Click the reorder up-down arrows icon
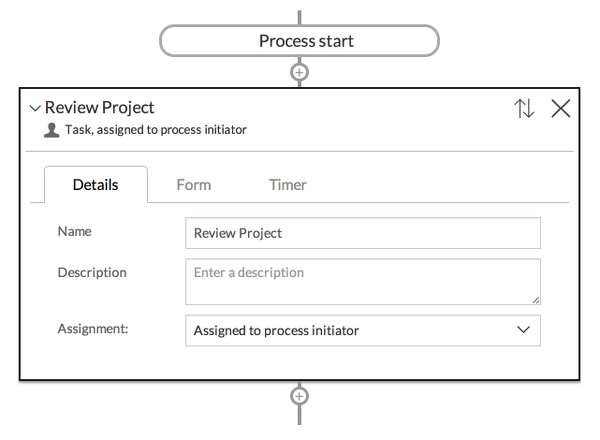This screenshot has height=440, width=600. (524, 110)
